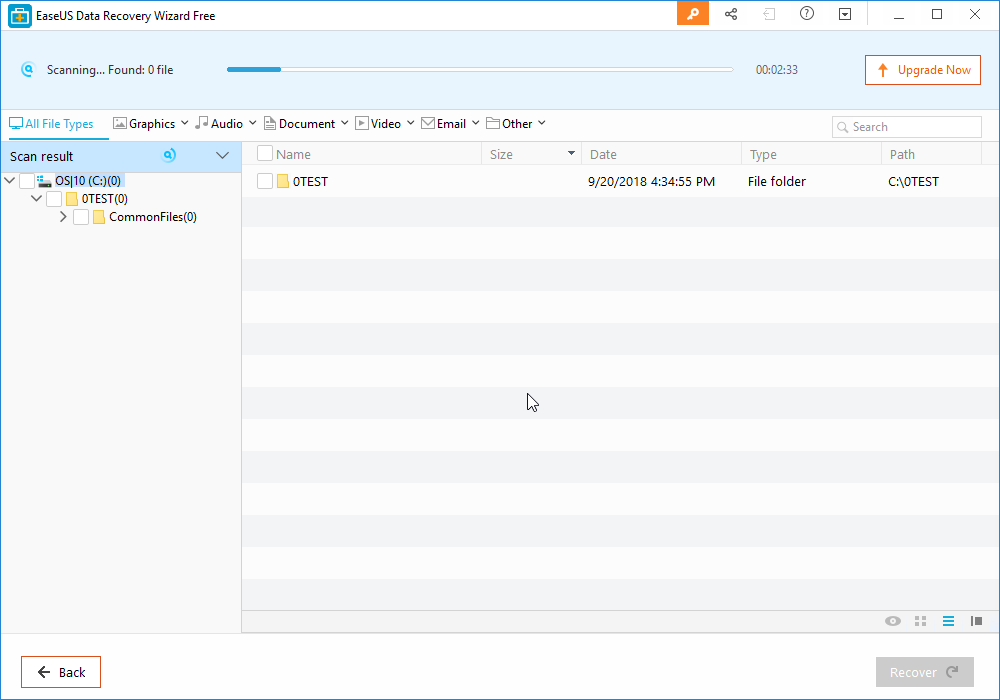Viewport: 1000px width, 700px height.
Task: Open the share icon in title bar
Action: point(731,14)
